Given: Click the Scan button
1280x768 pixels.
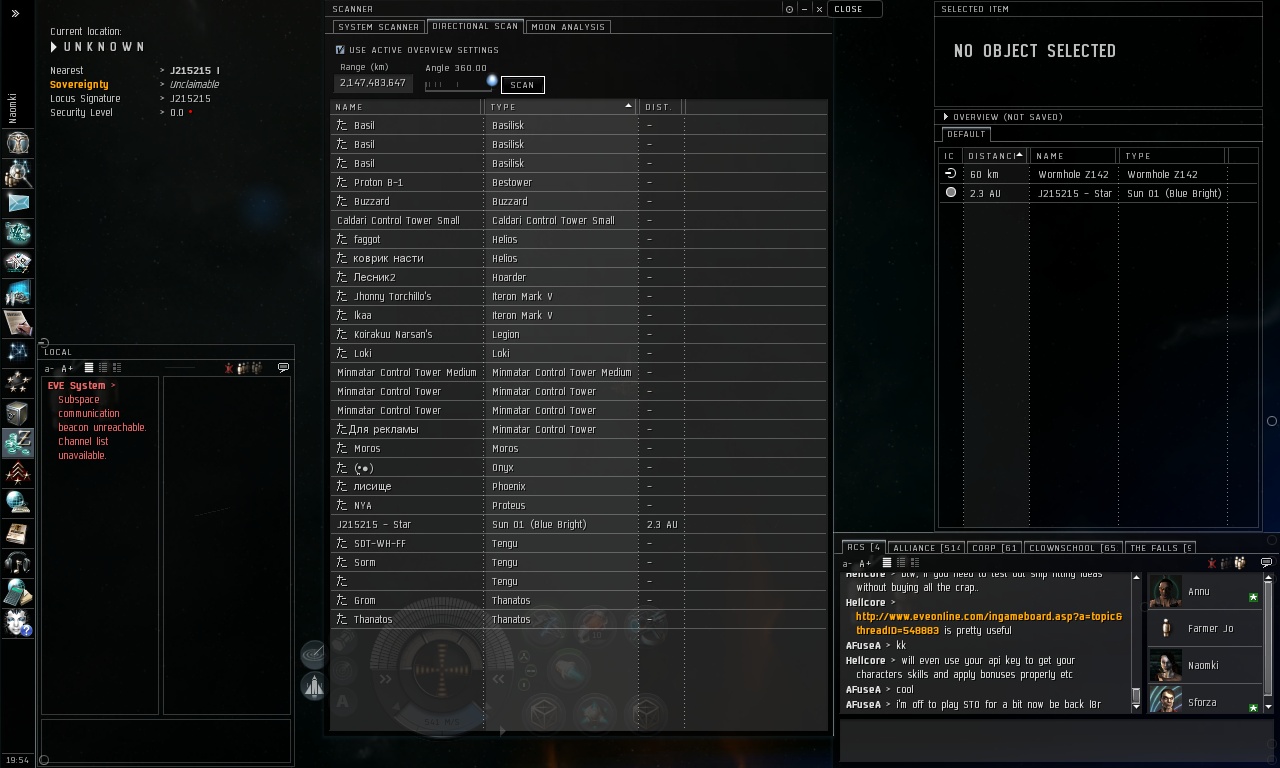Looking at the screenshot, I should click(522, 85).
